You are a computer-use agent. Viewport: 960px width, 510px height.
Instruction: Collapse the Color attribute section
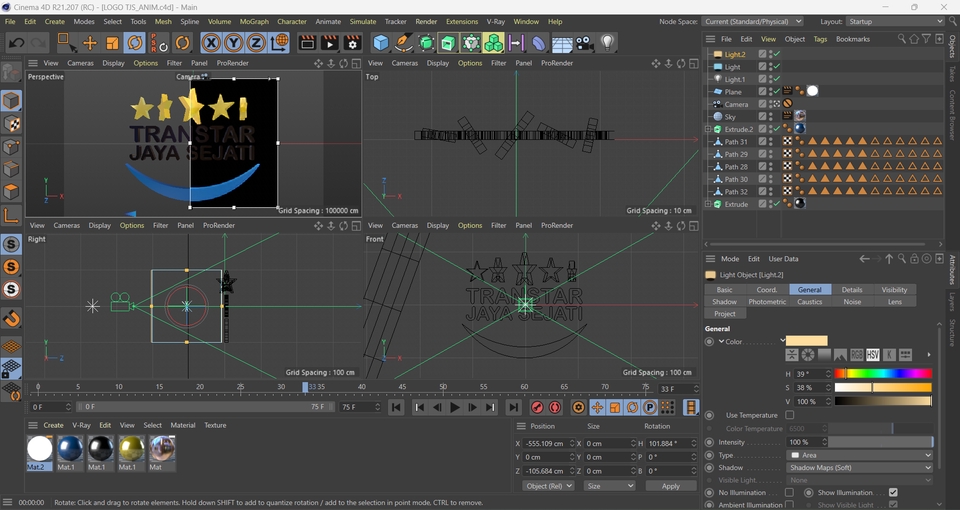(722, 342)
